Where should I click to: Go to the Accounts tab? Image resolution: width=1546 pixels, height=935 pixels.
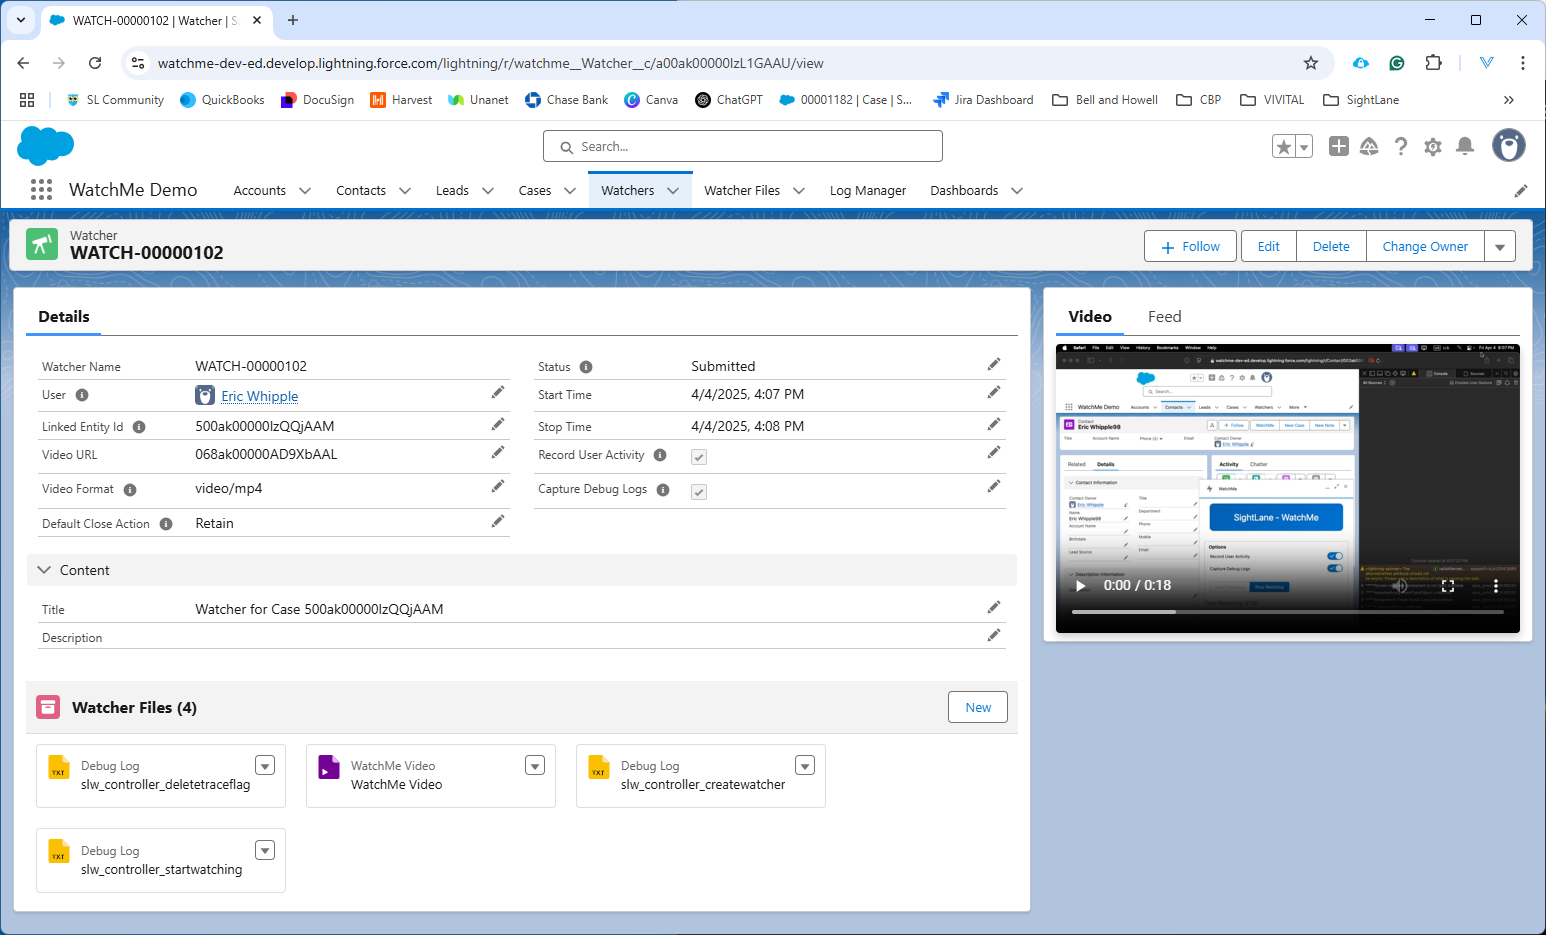(x=260, y=191)
